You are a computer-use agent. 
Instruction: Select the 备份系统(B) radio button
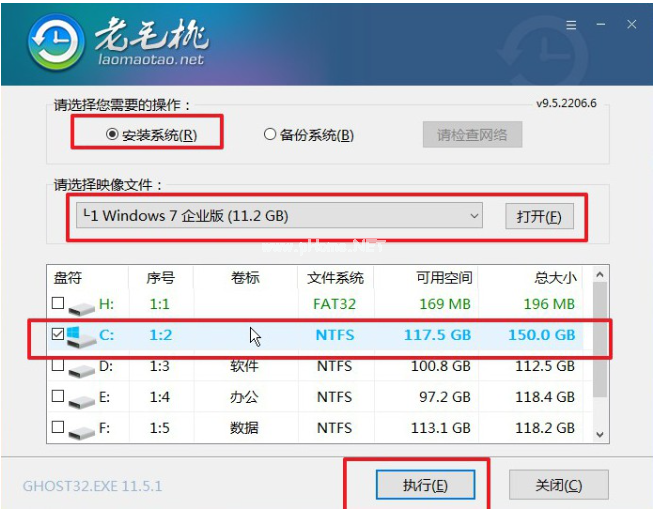(270, 135)
